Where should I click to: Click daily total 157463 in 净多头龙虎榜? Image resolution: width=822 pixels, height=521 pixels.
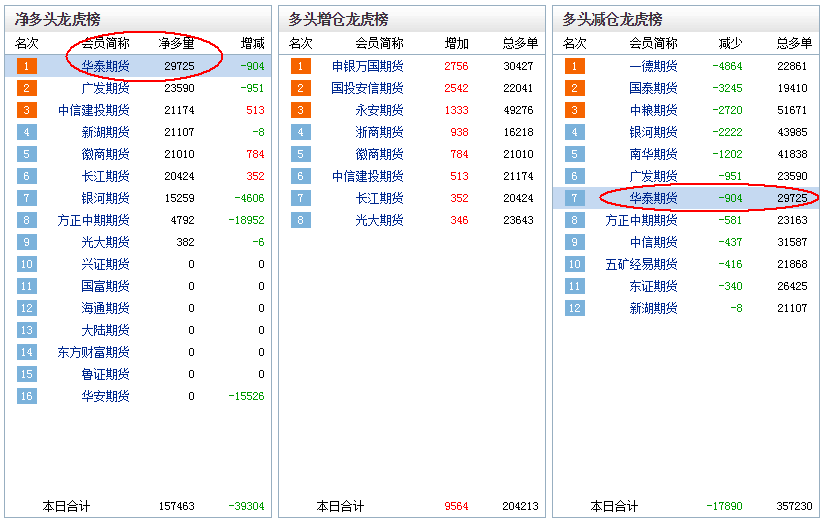[177, 506]
